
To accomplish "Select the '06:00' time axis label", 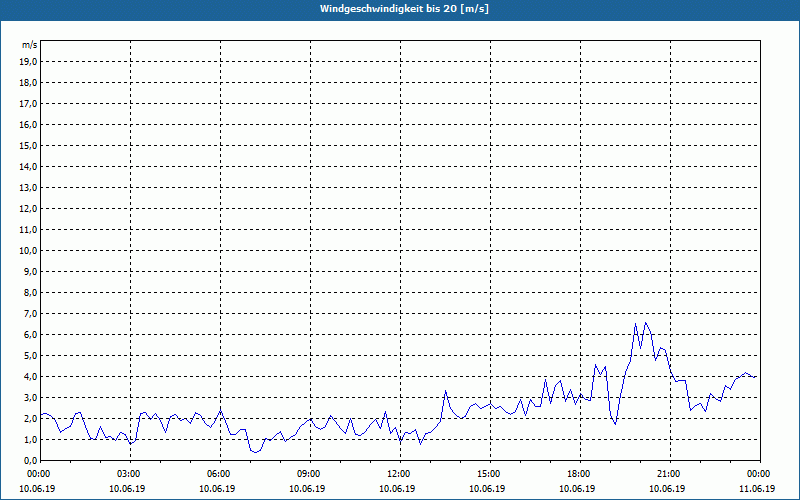I will coord(218,474).
